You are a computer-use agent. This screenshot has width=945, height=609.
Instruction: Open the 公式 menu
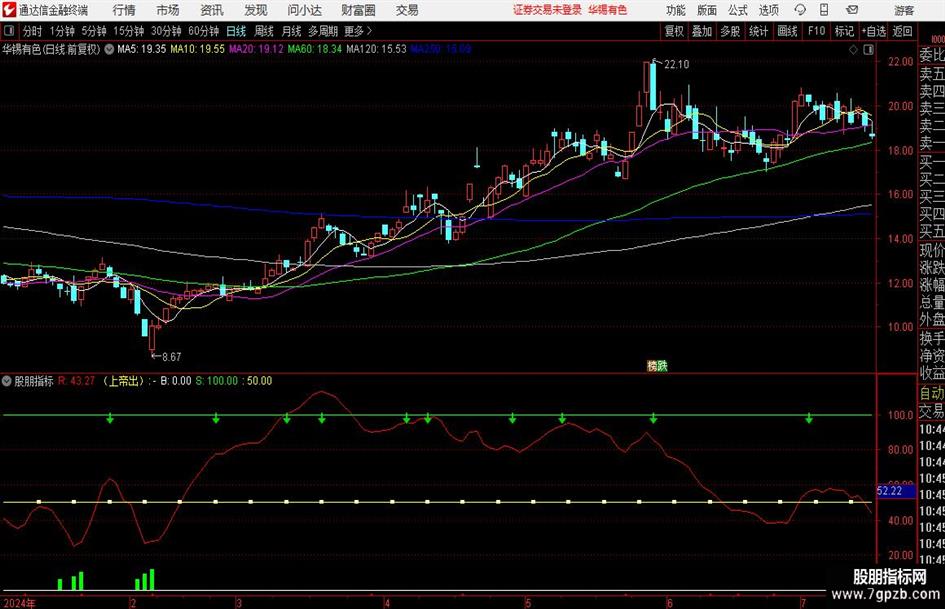pos(738,10)
